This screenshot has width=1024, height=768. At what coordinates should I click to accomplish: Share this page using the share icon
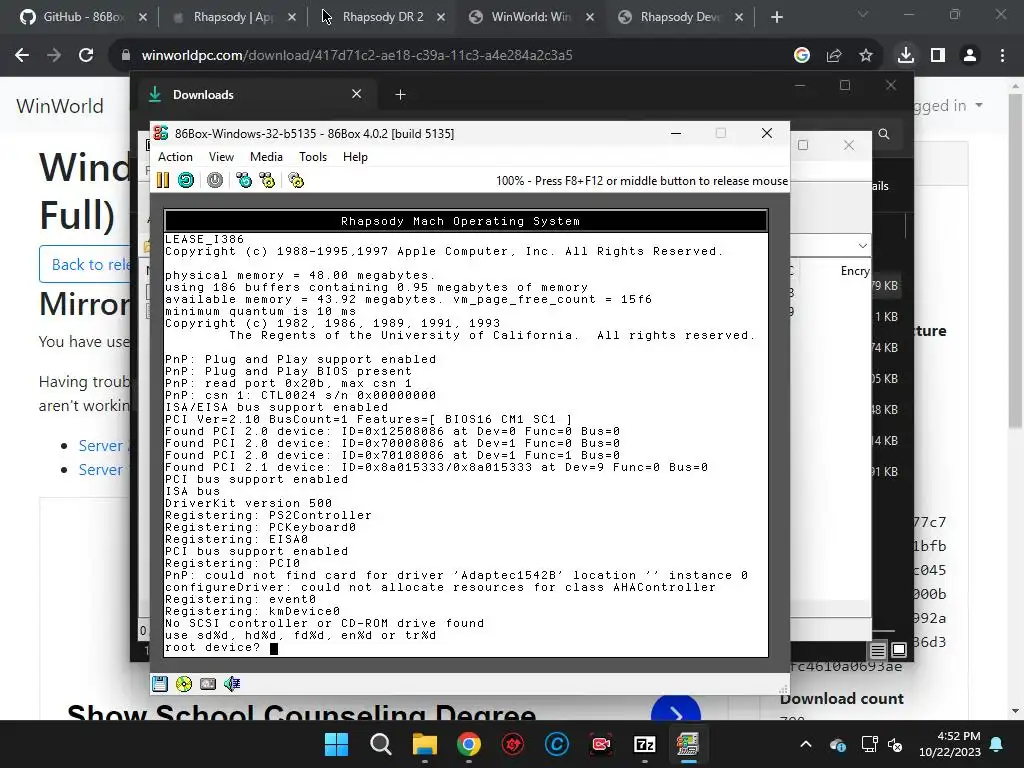click(x=834, y=56)
